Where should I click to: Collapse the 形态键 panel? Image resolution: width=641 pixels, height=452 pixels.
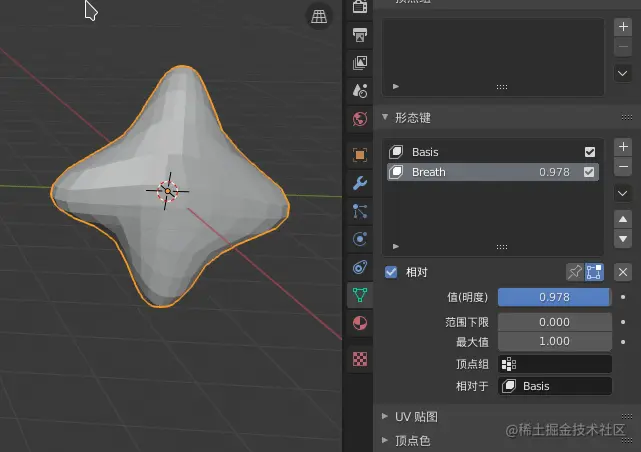[x=385, y=117]
